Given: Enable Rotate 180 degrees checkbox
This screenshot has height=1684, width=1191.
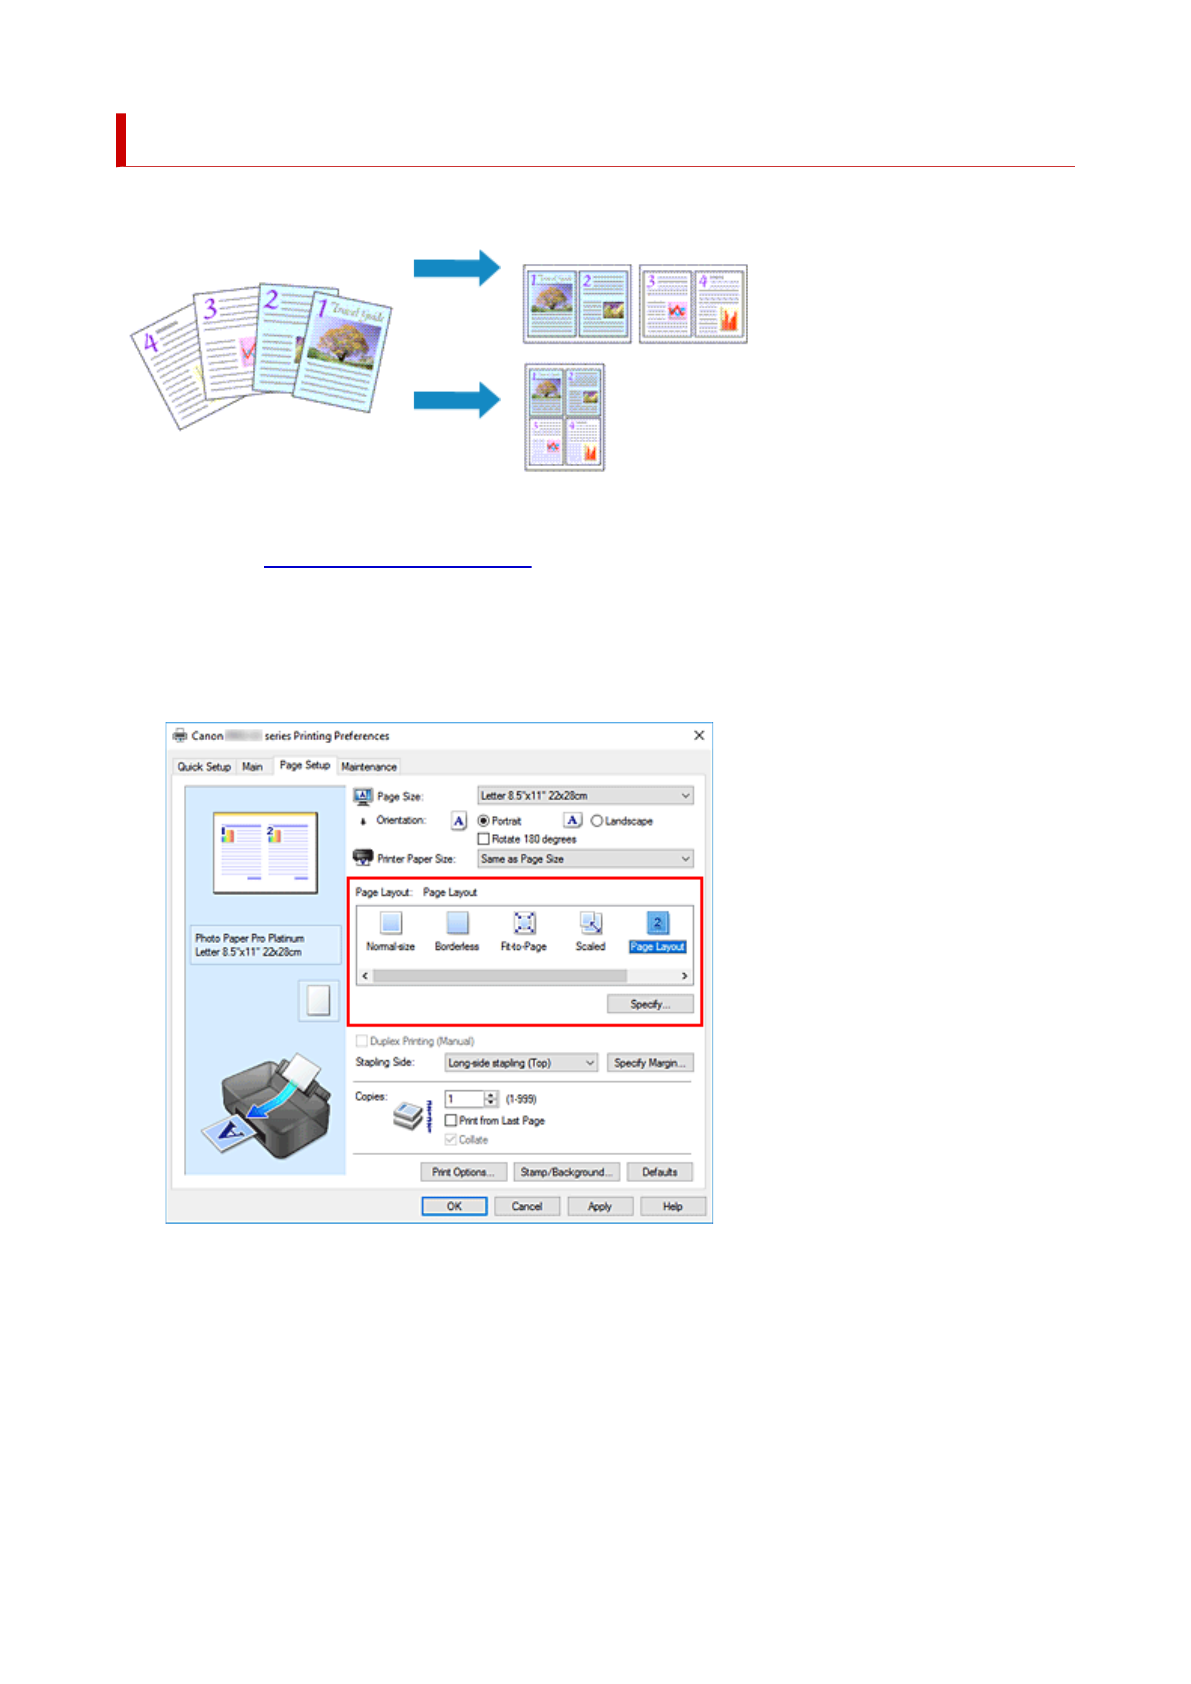Looking at the screenshot, I should 484,839.
